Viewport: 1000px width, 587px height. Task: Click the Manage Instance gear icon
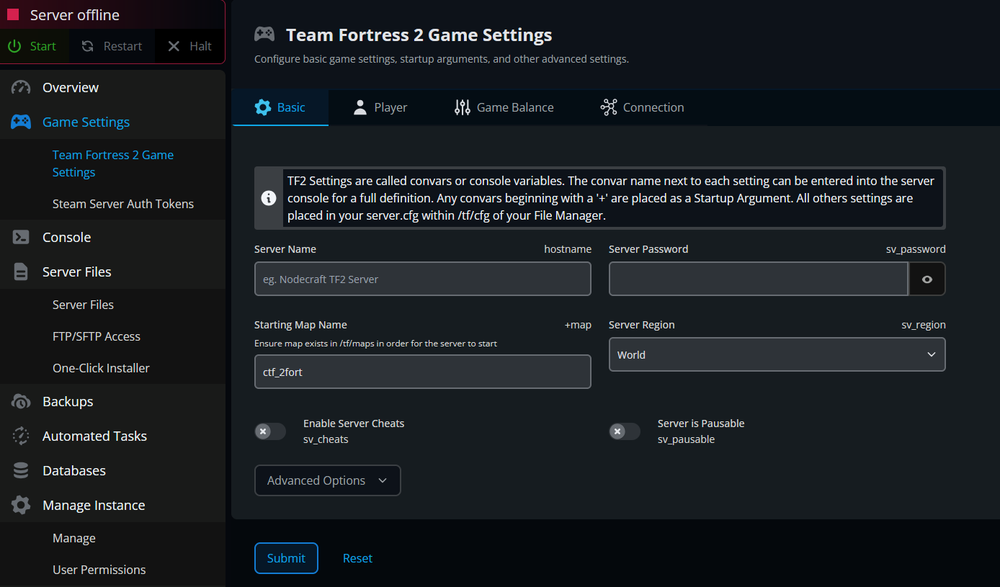(x=22, y=505)
